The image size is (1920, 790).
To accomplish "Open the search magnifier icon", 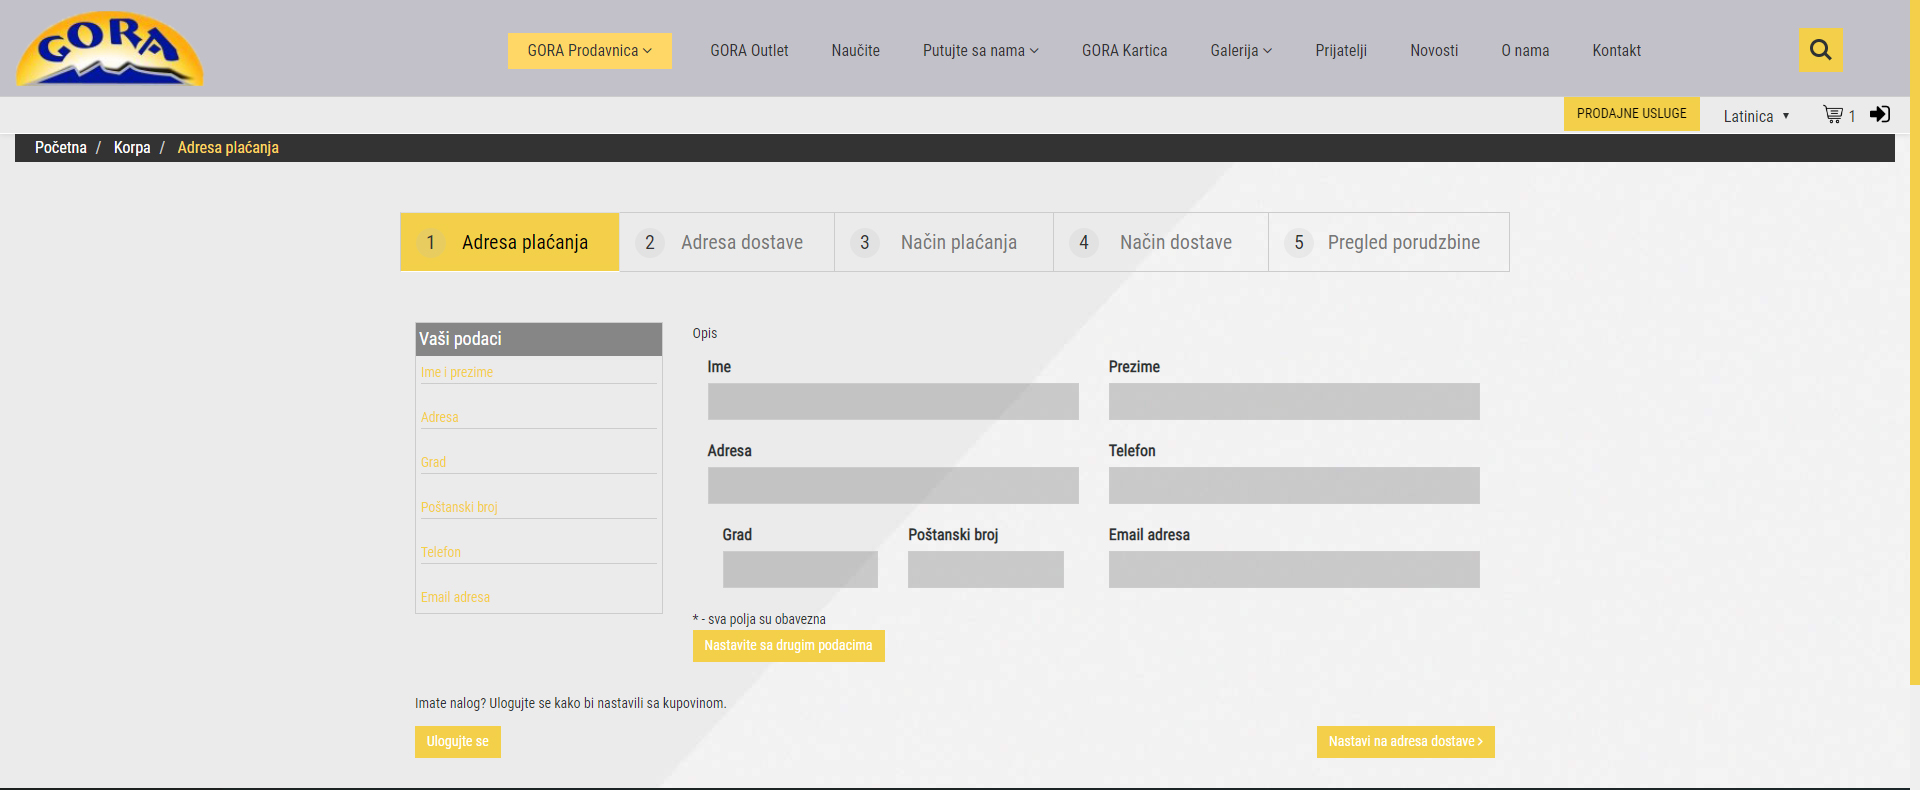I will [x=1820, y=50].
